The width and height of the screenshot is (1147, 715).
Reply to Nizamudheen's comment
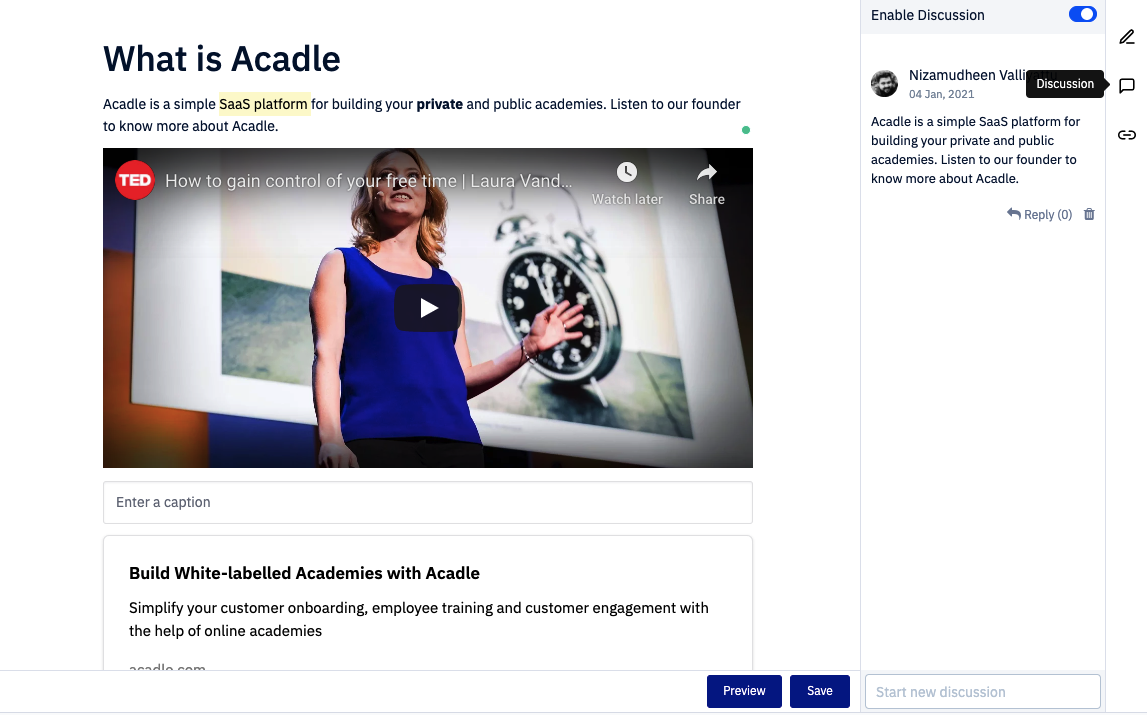(1039, 214)
